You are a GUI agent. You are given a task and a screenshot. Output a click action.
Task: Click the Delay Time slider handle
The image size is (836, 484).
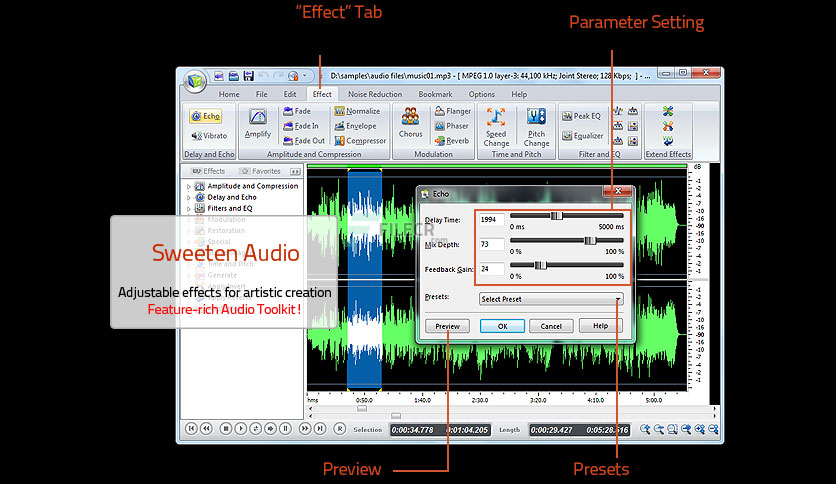(x=556, y=216)
